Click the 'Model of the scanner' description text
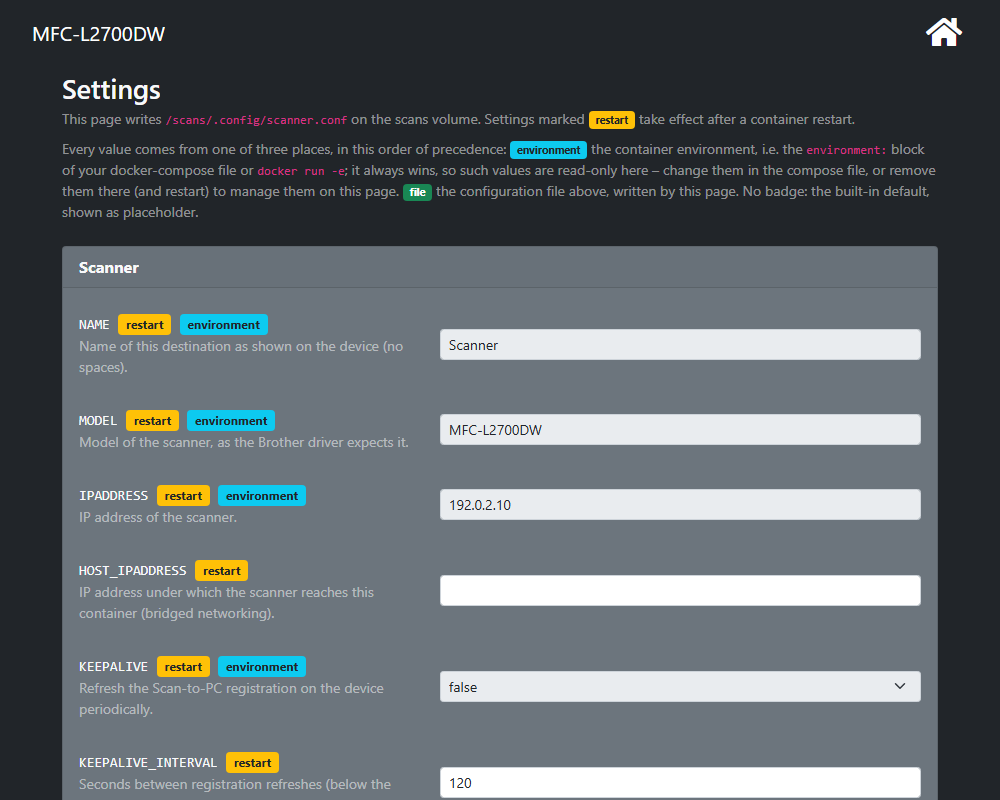1000x800 pixels. pyautogui.click(x=244, y=442)
